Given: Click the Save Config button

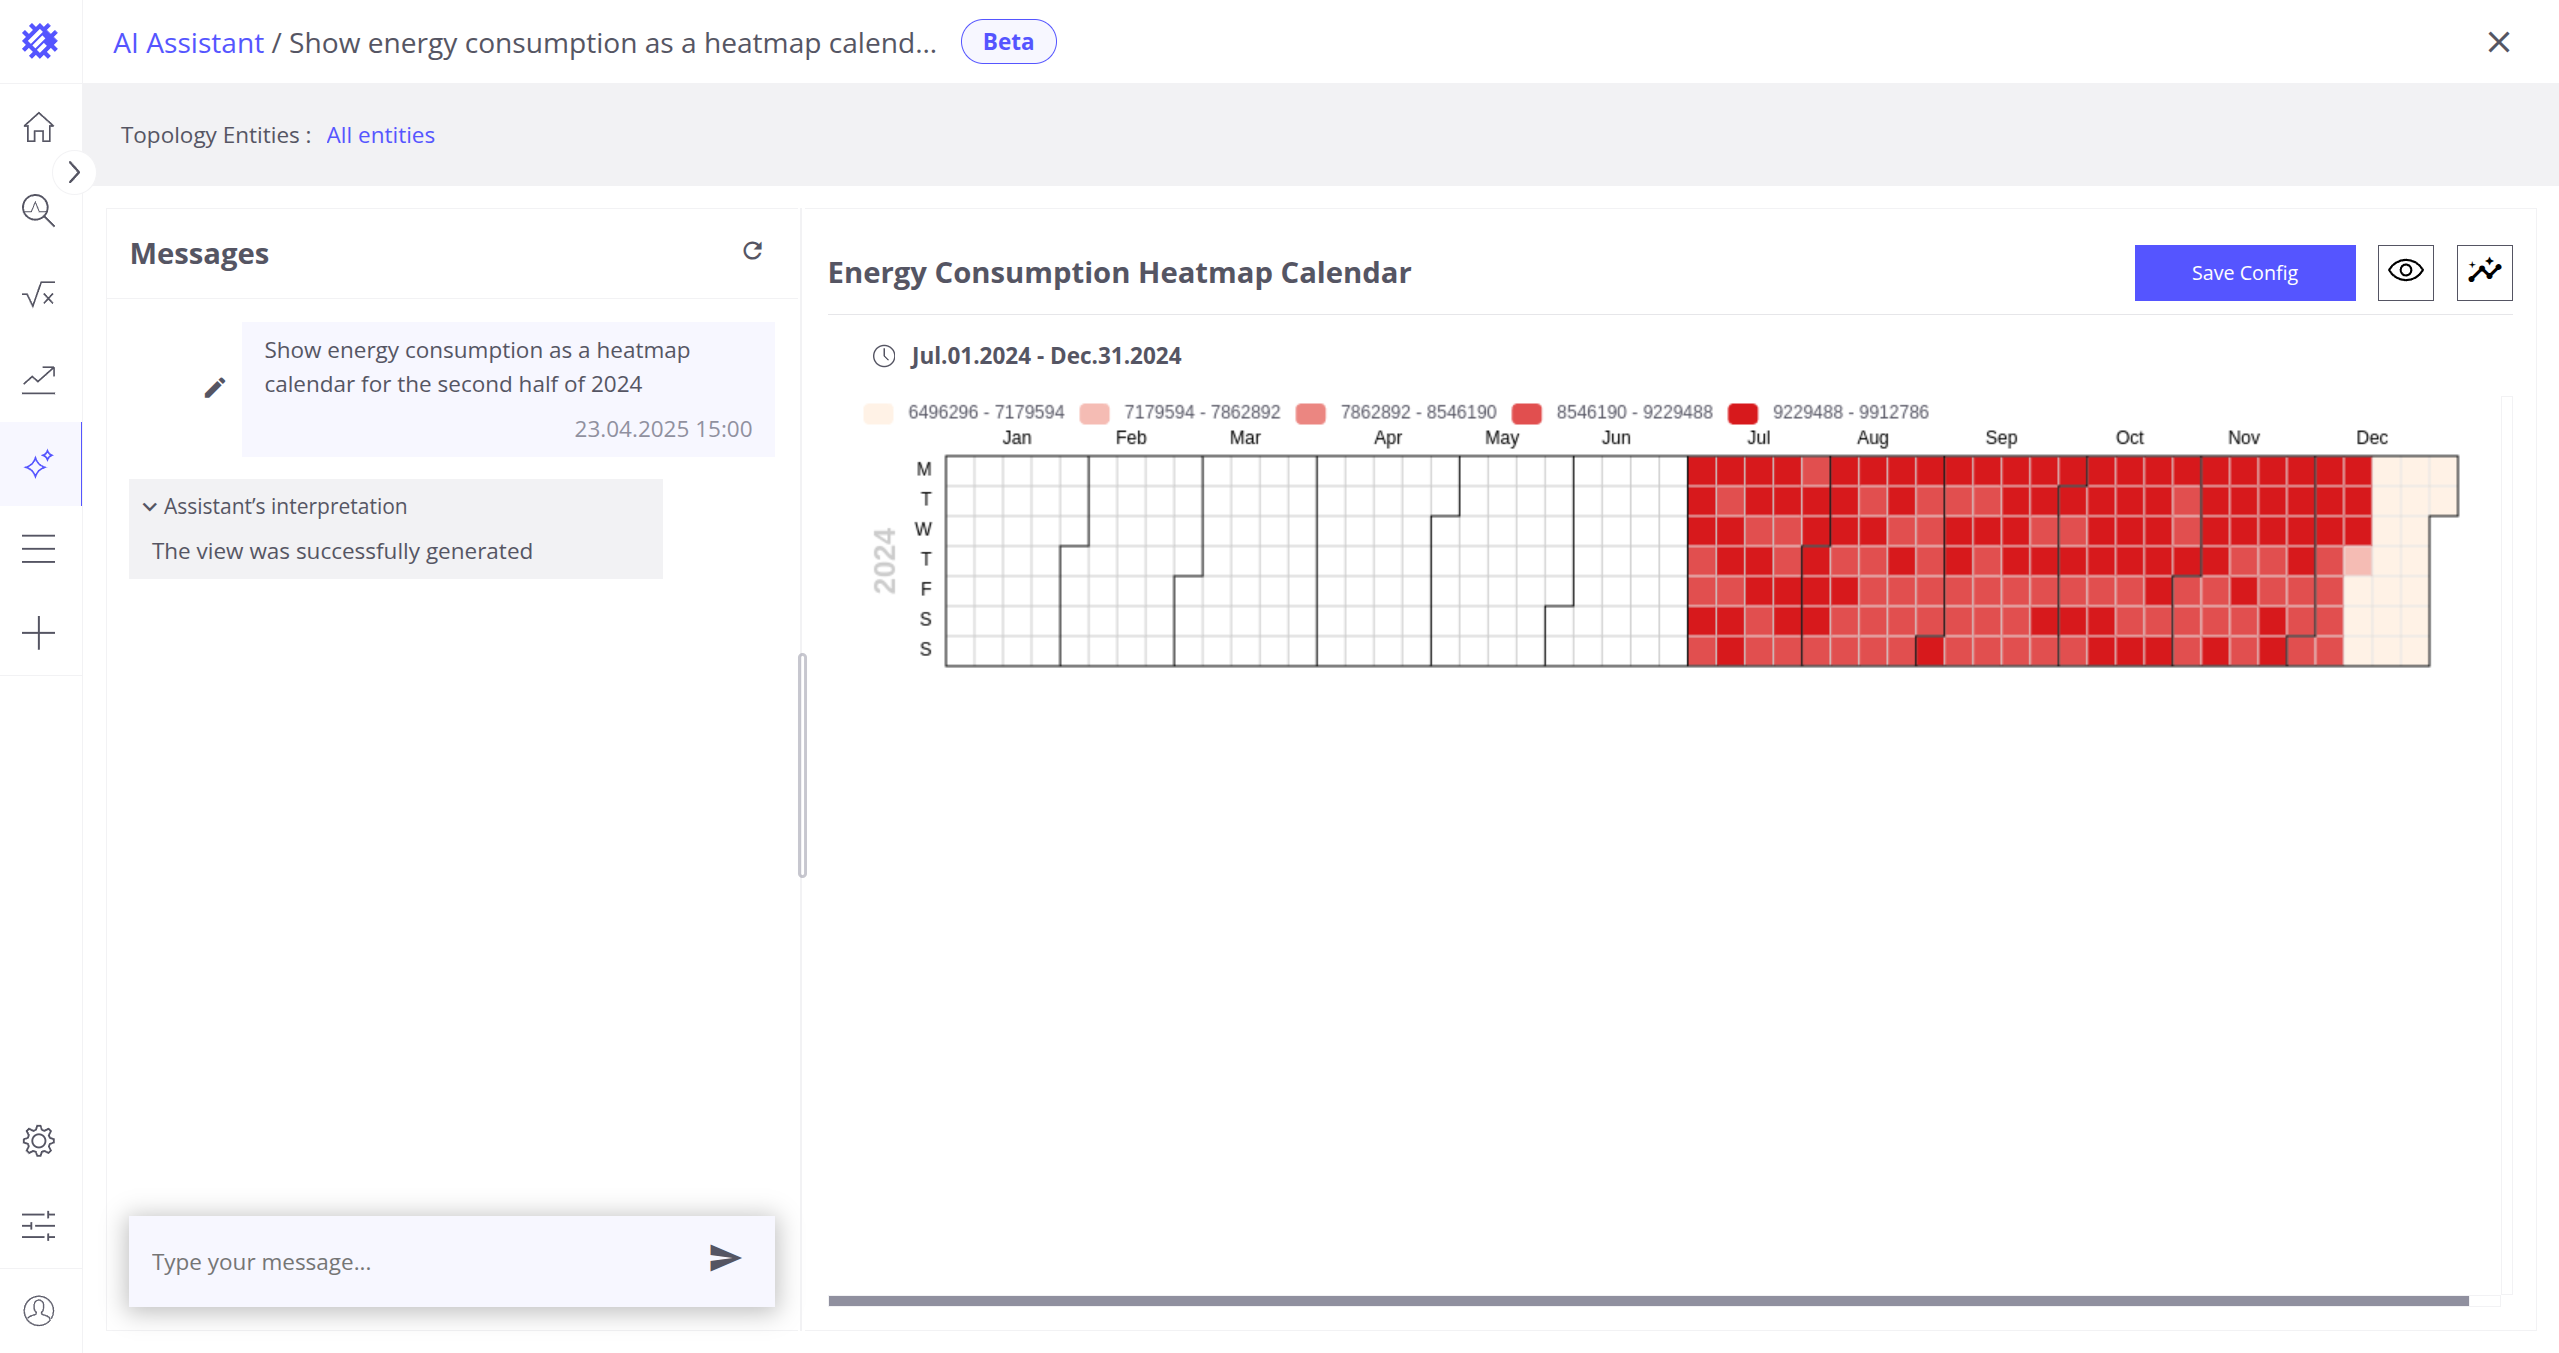Looking at the screenshot, I should (x=2244, y=273).
